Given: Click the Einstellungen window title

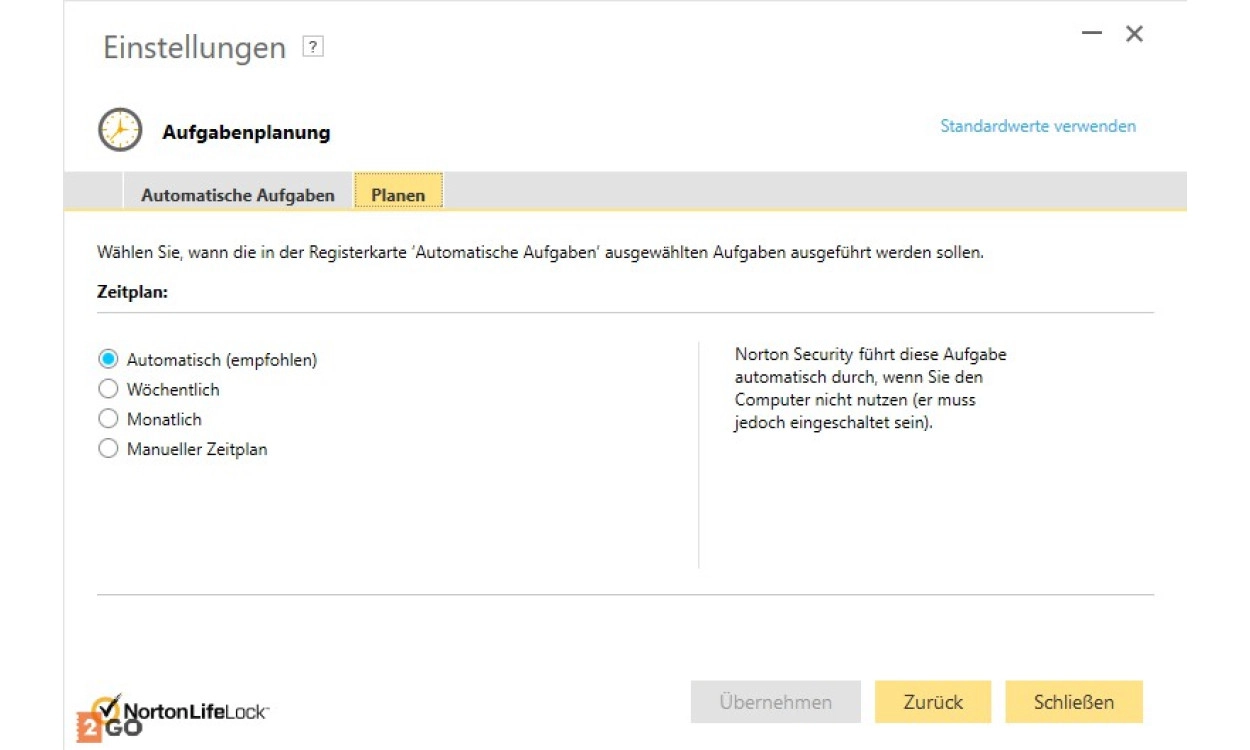Looking at the screenshot, I should [194, 47].
